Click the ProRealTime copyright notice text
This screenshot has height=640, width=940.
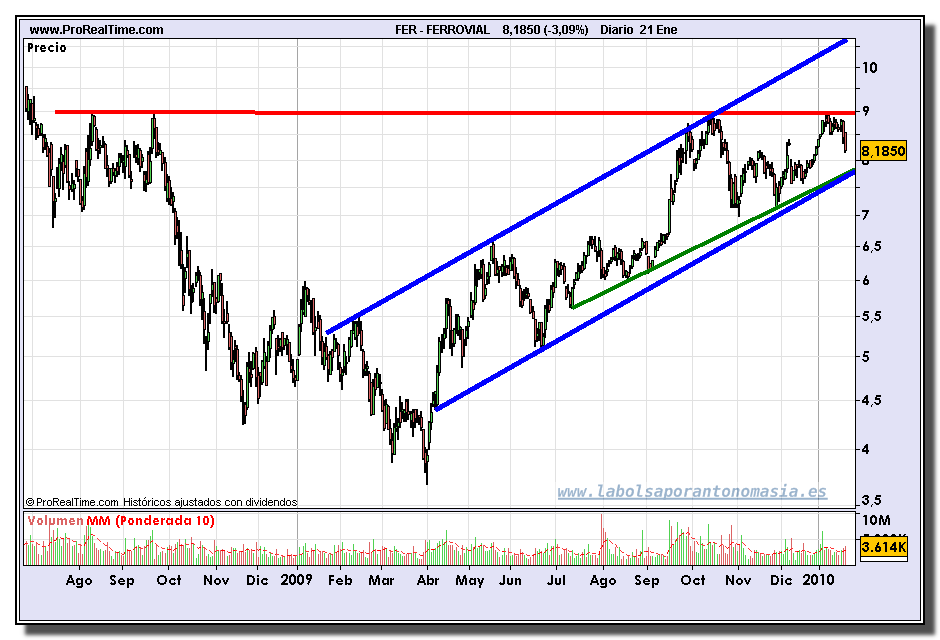click(x=161, y=502)
